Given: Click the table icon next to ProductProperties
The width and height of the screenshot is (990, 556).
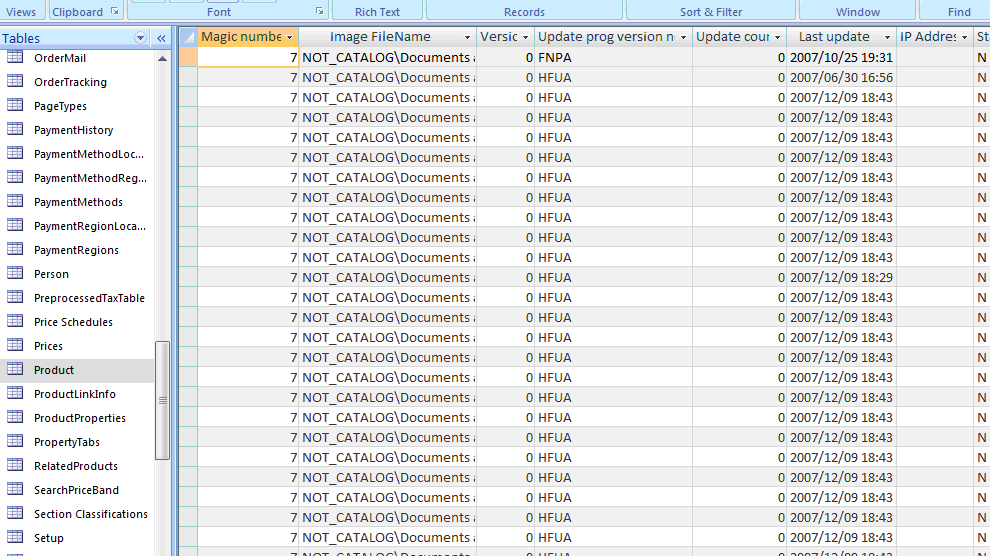Looking at the screenshot, I should click(x=15, y=418).
